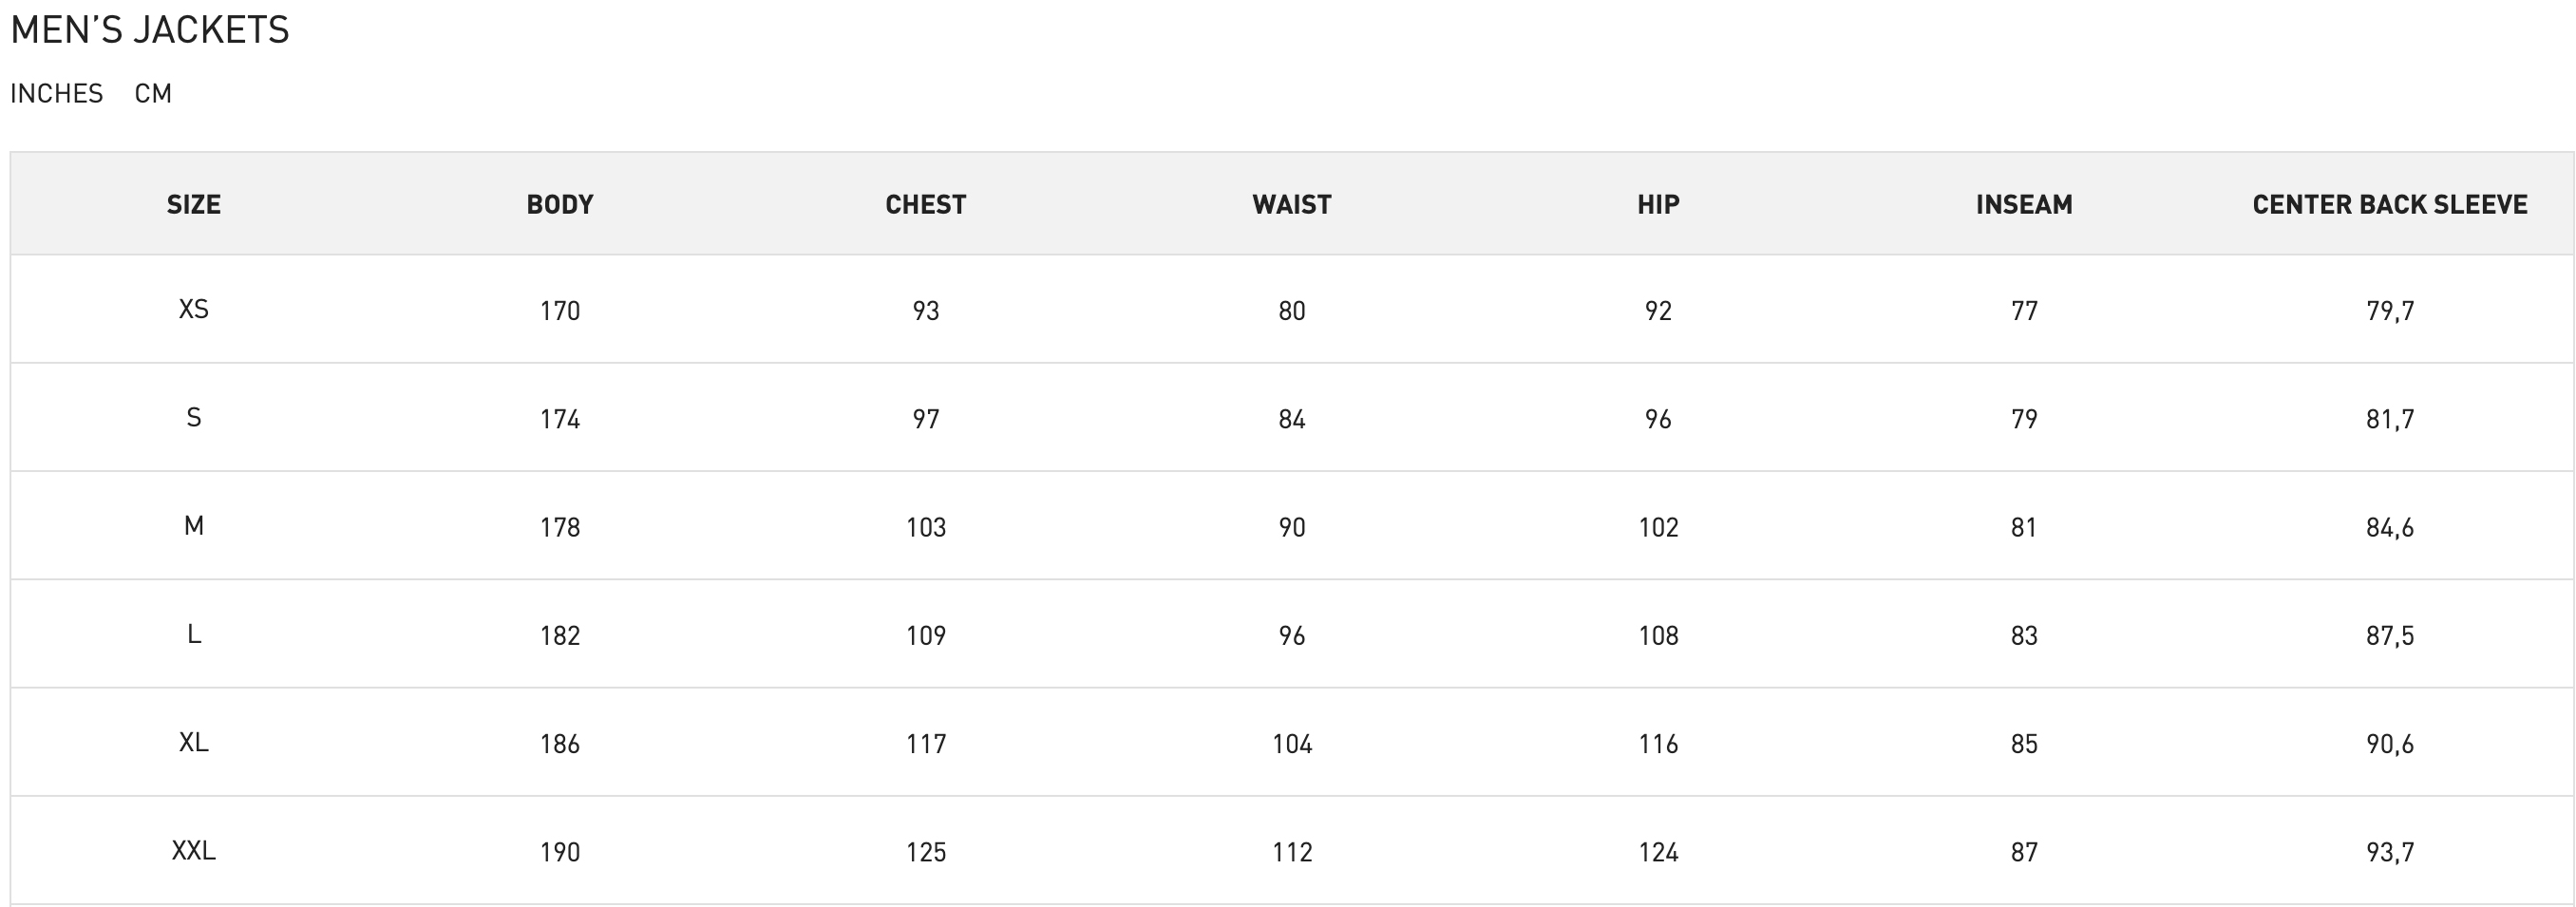
Task: Select the XS size row label
Action: coord(194,309)
